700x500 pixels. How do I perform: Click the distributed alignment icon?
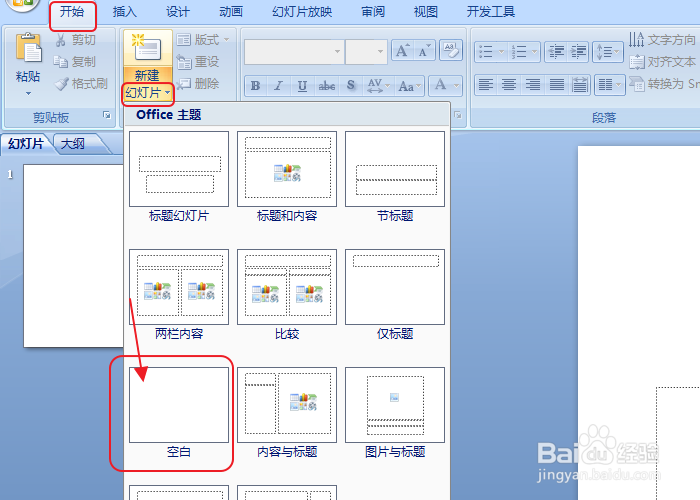tap(579, 84)
